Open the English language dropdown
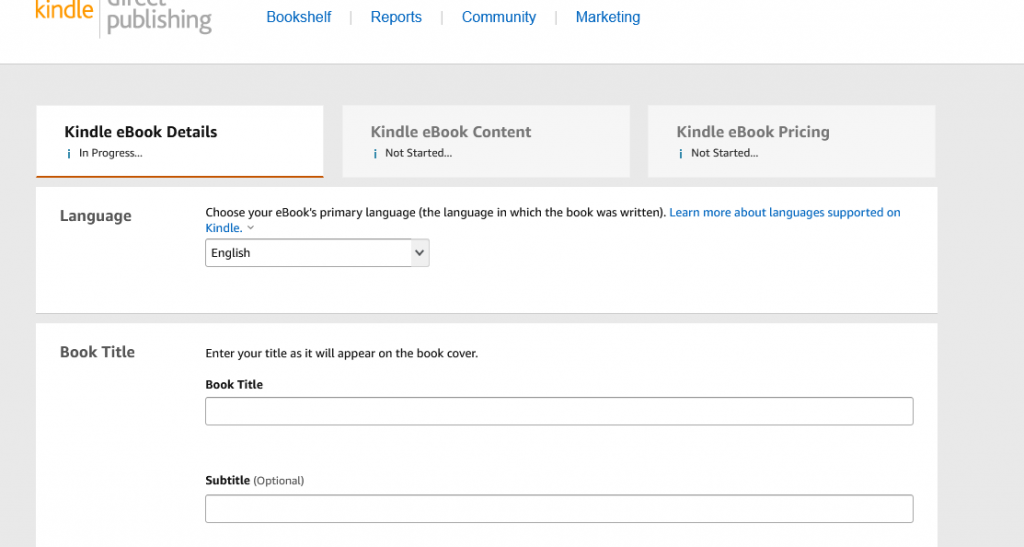 pyautogui.click(x=317, y=253)
